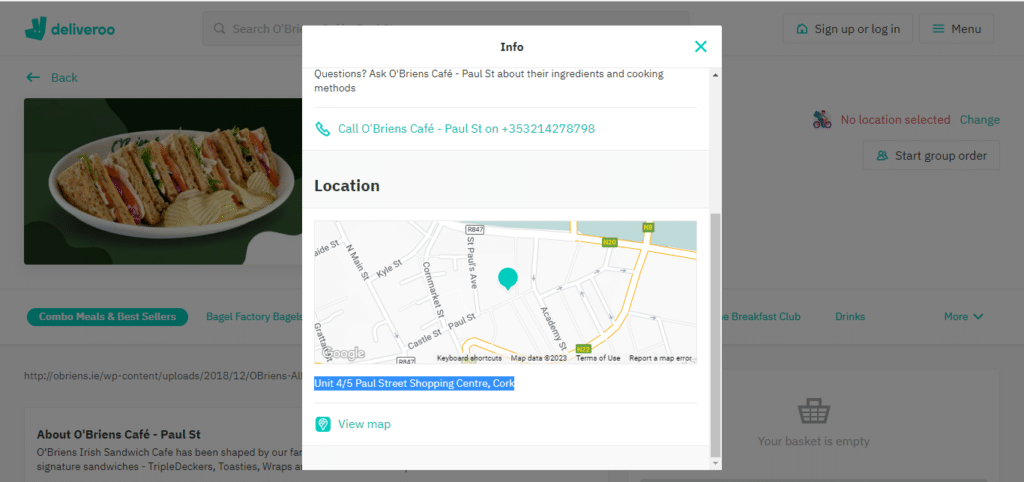
Task: Click the search magnifier icon
Action: coord(220,29)
